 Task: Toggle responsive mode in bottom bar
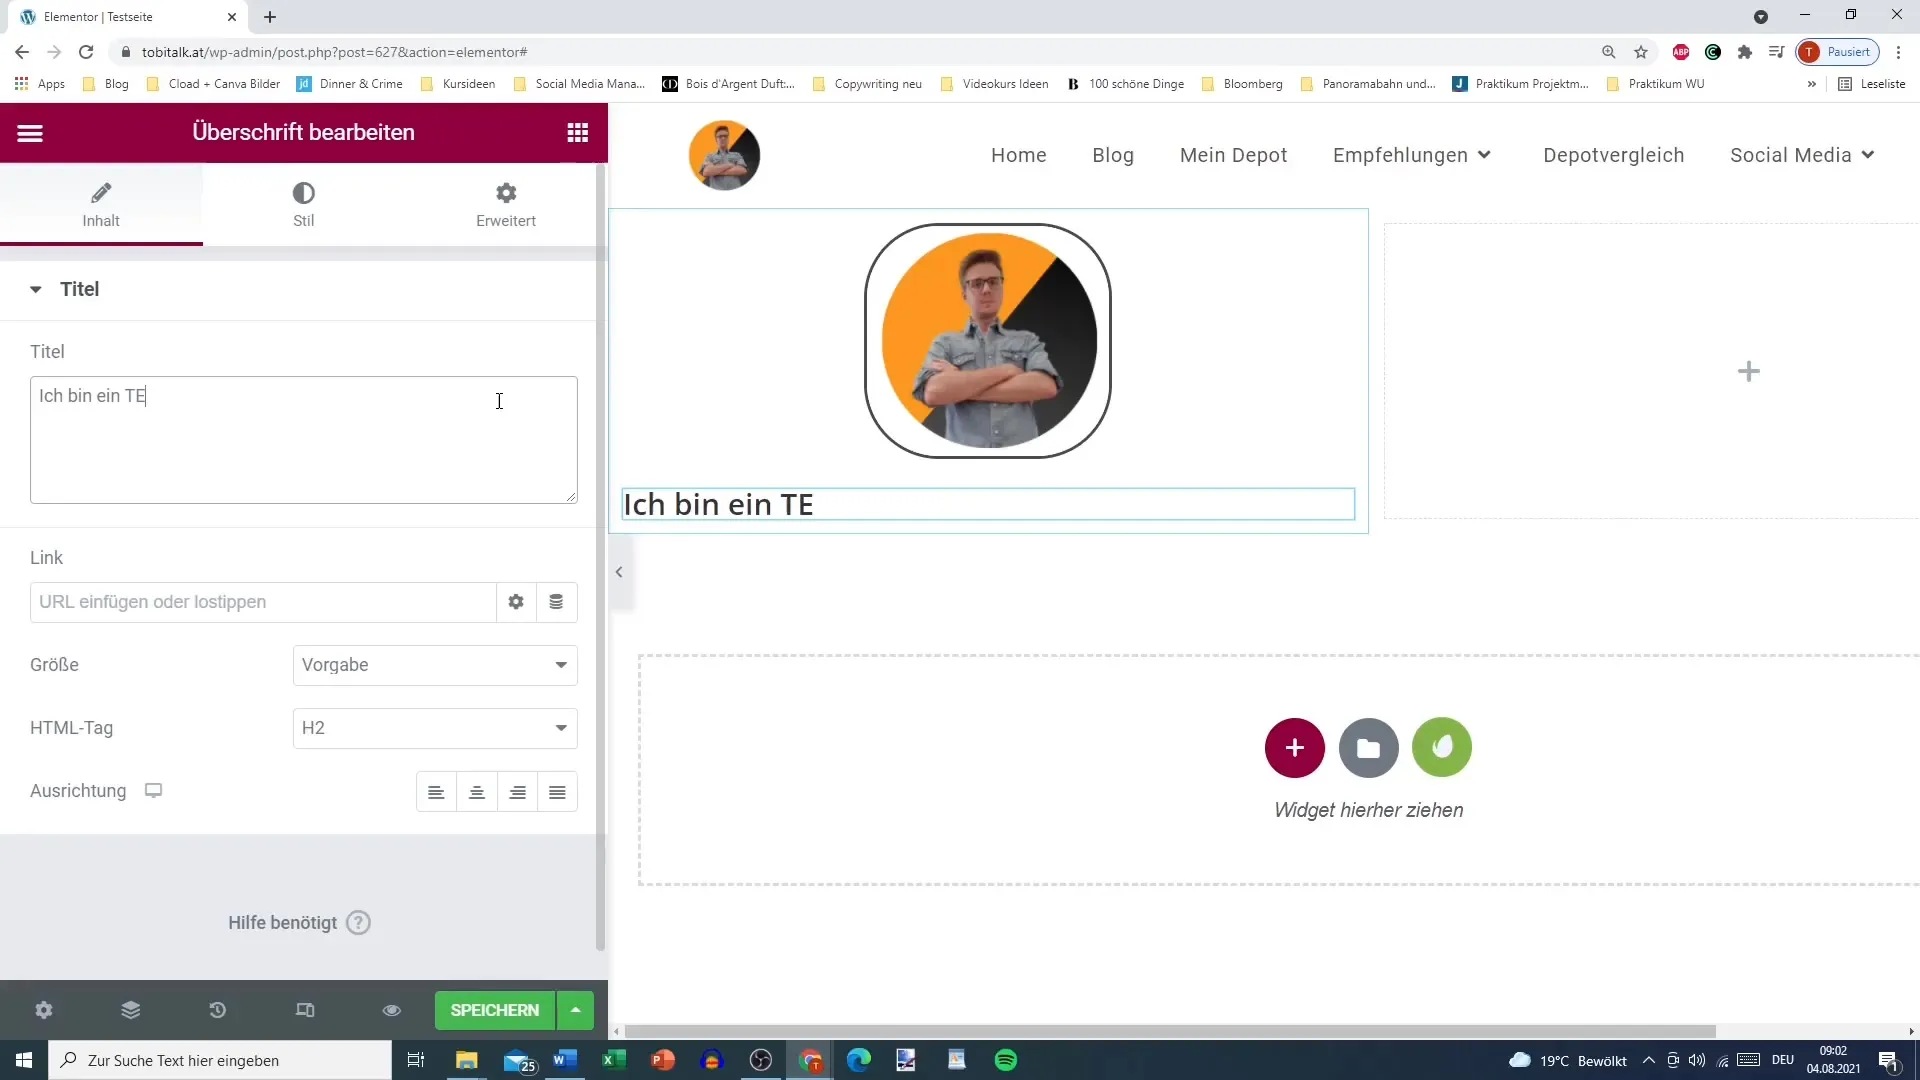click(x=305, y=1010)
